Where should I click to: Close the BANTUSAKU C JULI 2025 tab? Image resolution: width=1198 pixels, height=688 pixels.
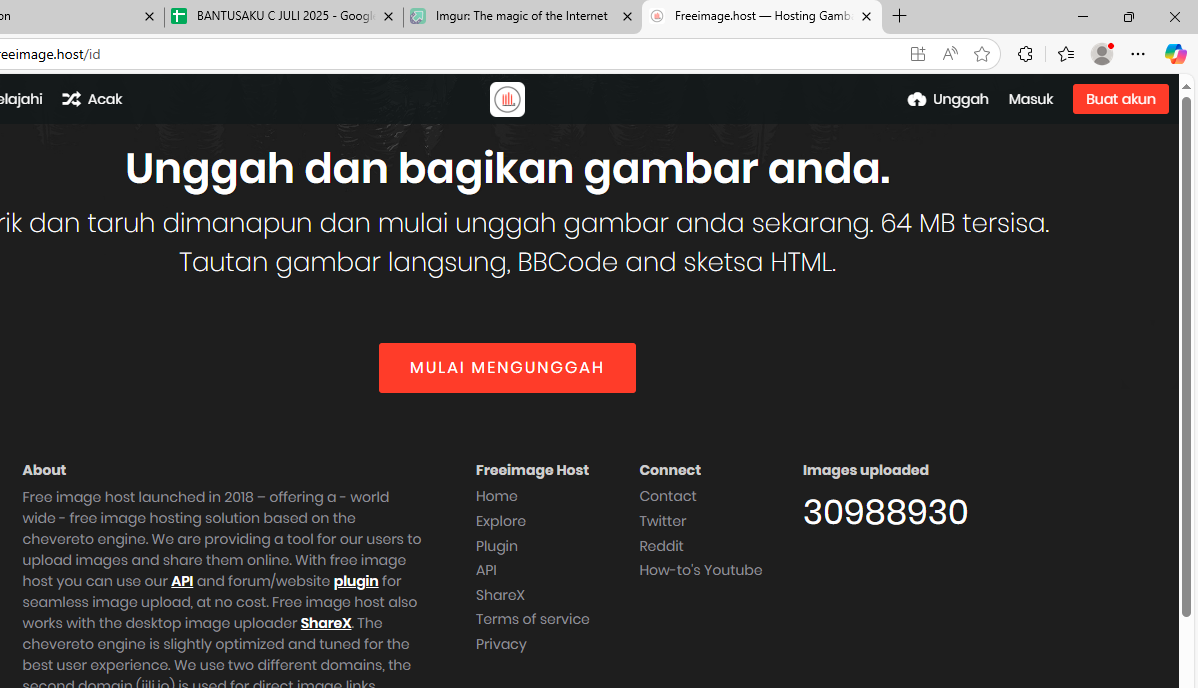coord(388,16)
